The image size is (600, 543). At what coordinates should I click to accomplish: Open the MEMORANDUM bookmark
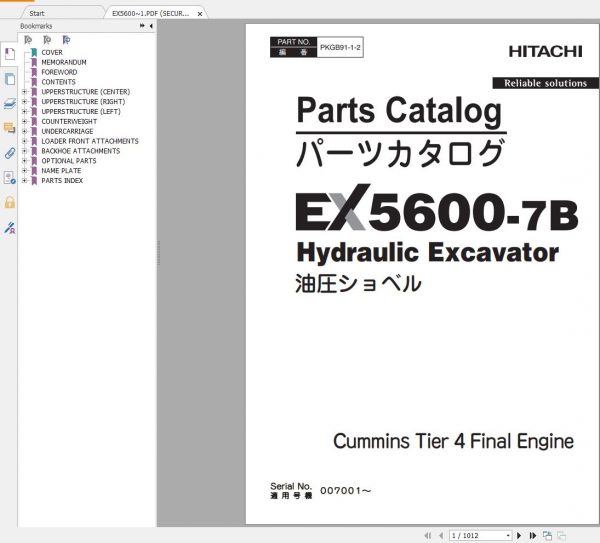pyautogui.click(x=64, y=62)
